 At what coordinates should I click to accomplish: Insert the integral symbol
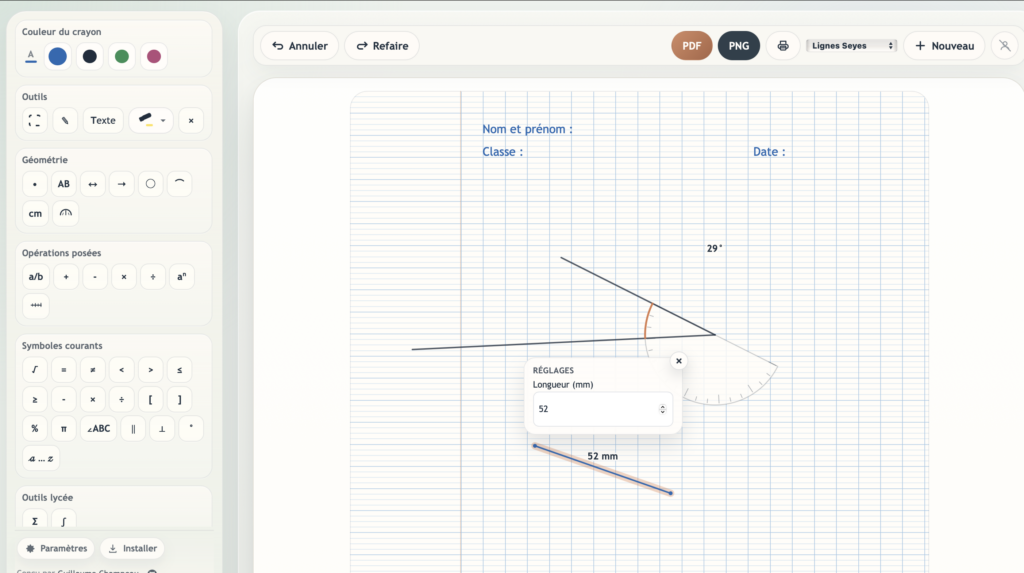(x=63, y=521)
